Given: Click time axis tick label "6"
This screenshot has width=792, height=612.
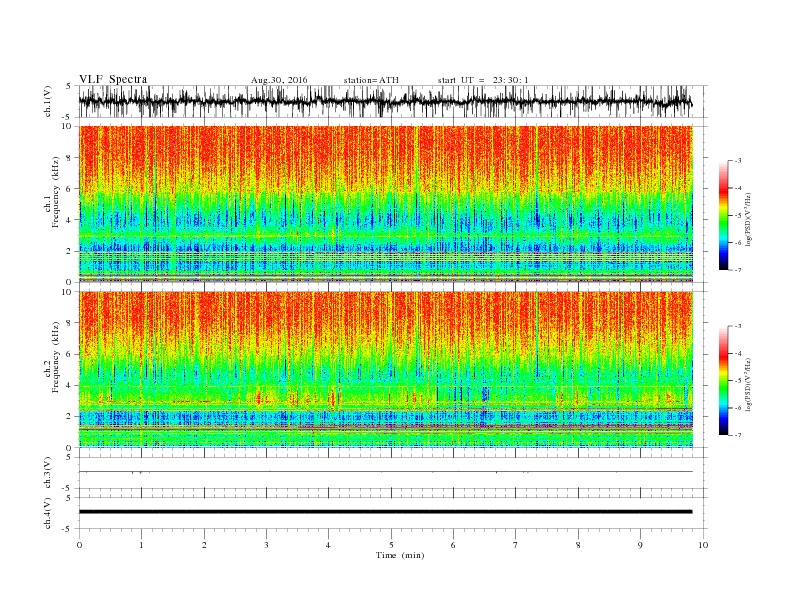Looking at the screenshot, I should 453,545.
